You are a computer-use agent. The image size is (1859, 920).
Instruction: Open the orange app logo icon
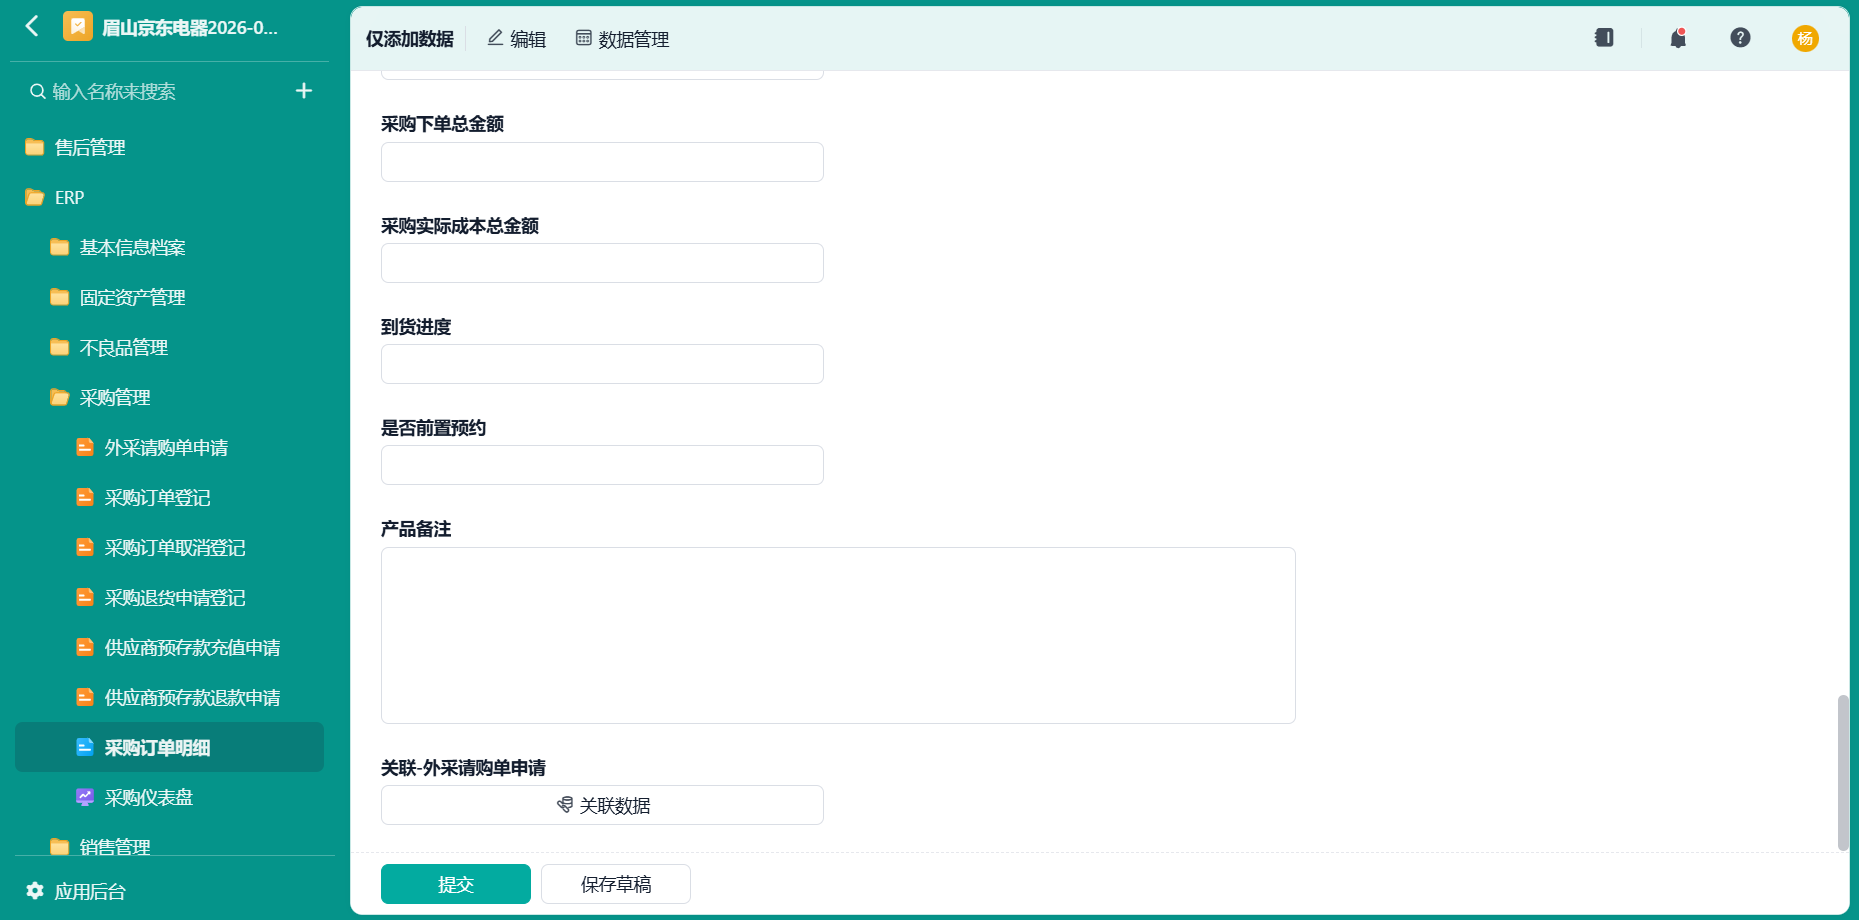pyautogui.click(x=78, y=26)
